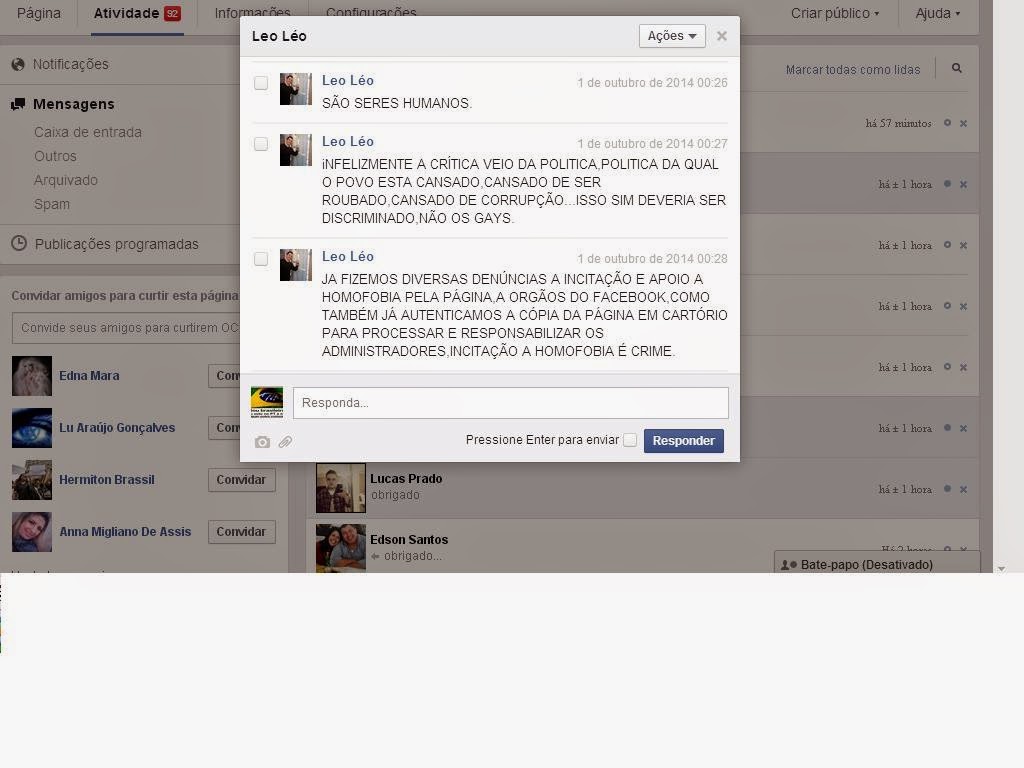Click the Responda... reply text field

pos(511,403)
